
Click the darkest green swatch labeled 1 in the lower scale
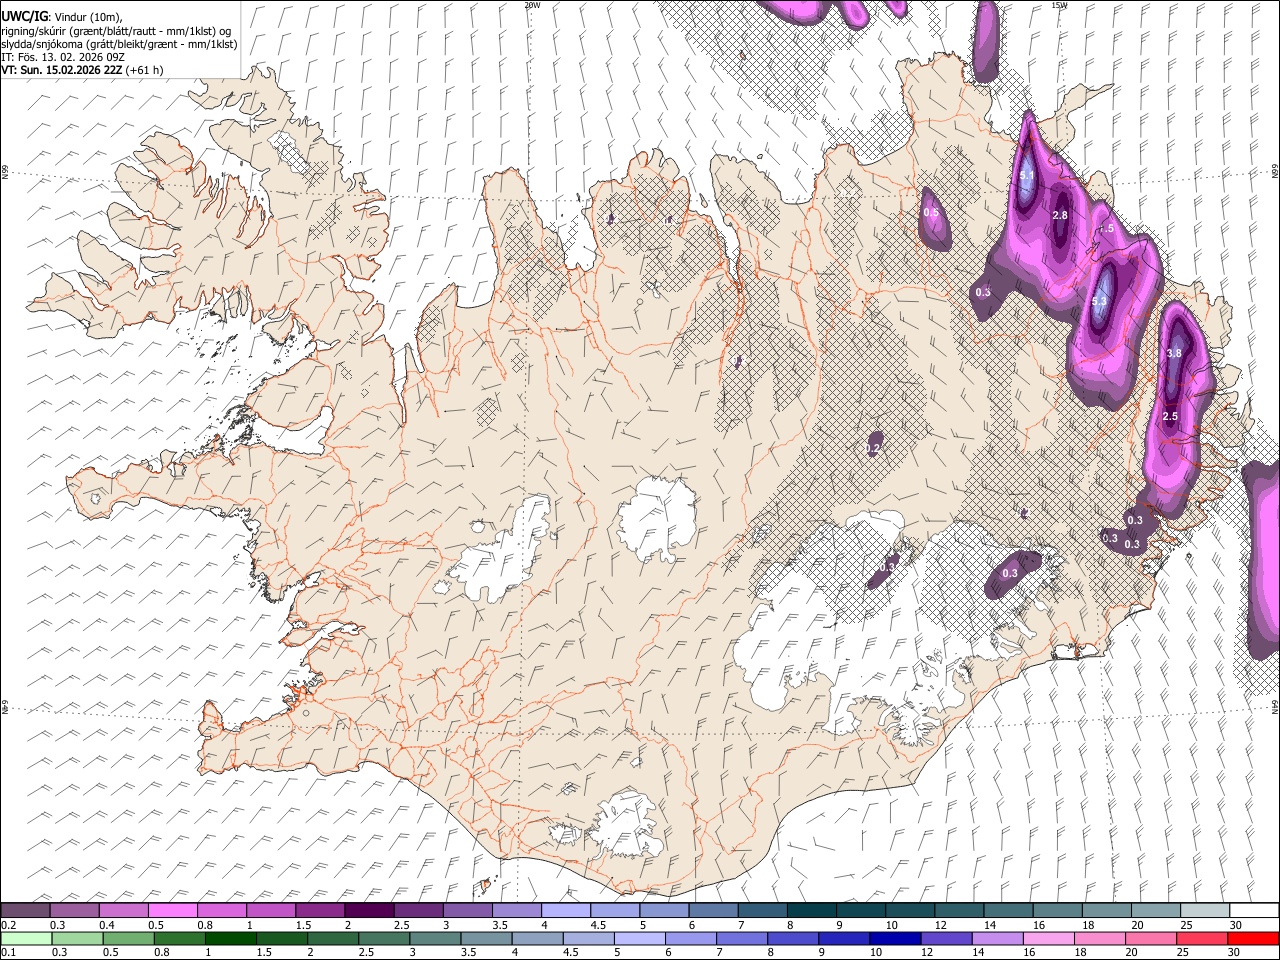230,938
